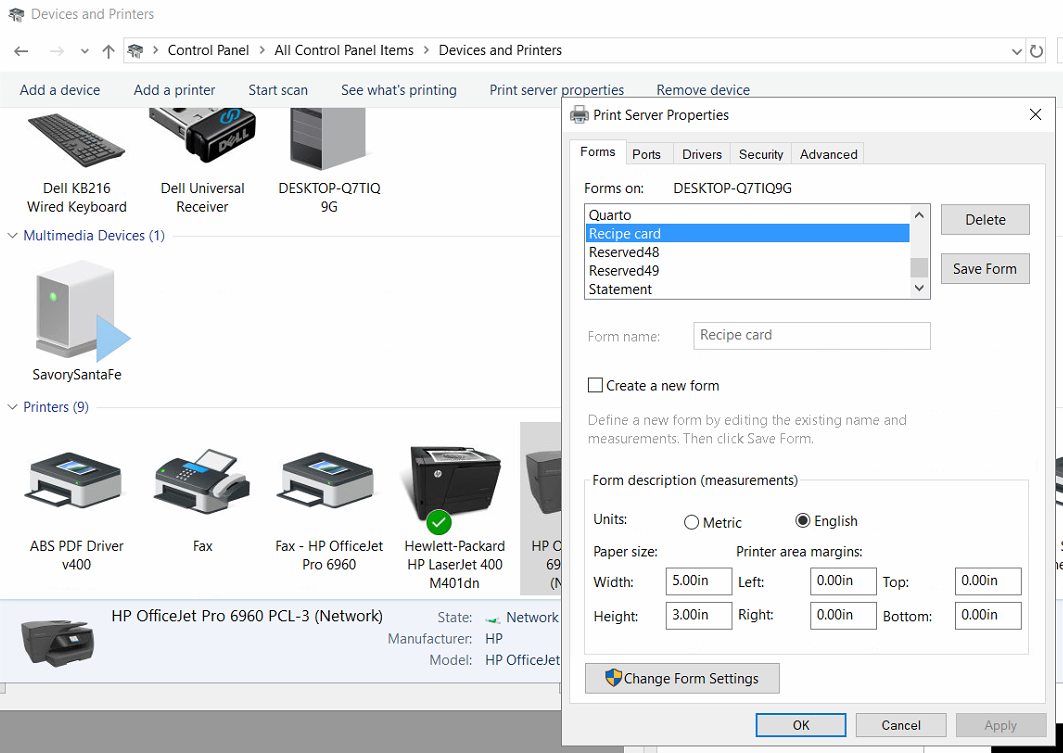Expand the breadcrumb arrow after Control Panel
1063x753 pixels.
coord(262,50)
